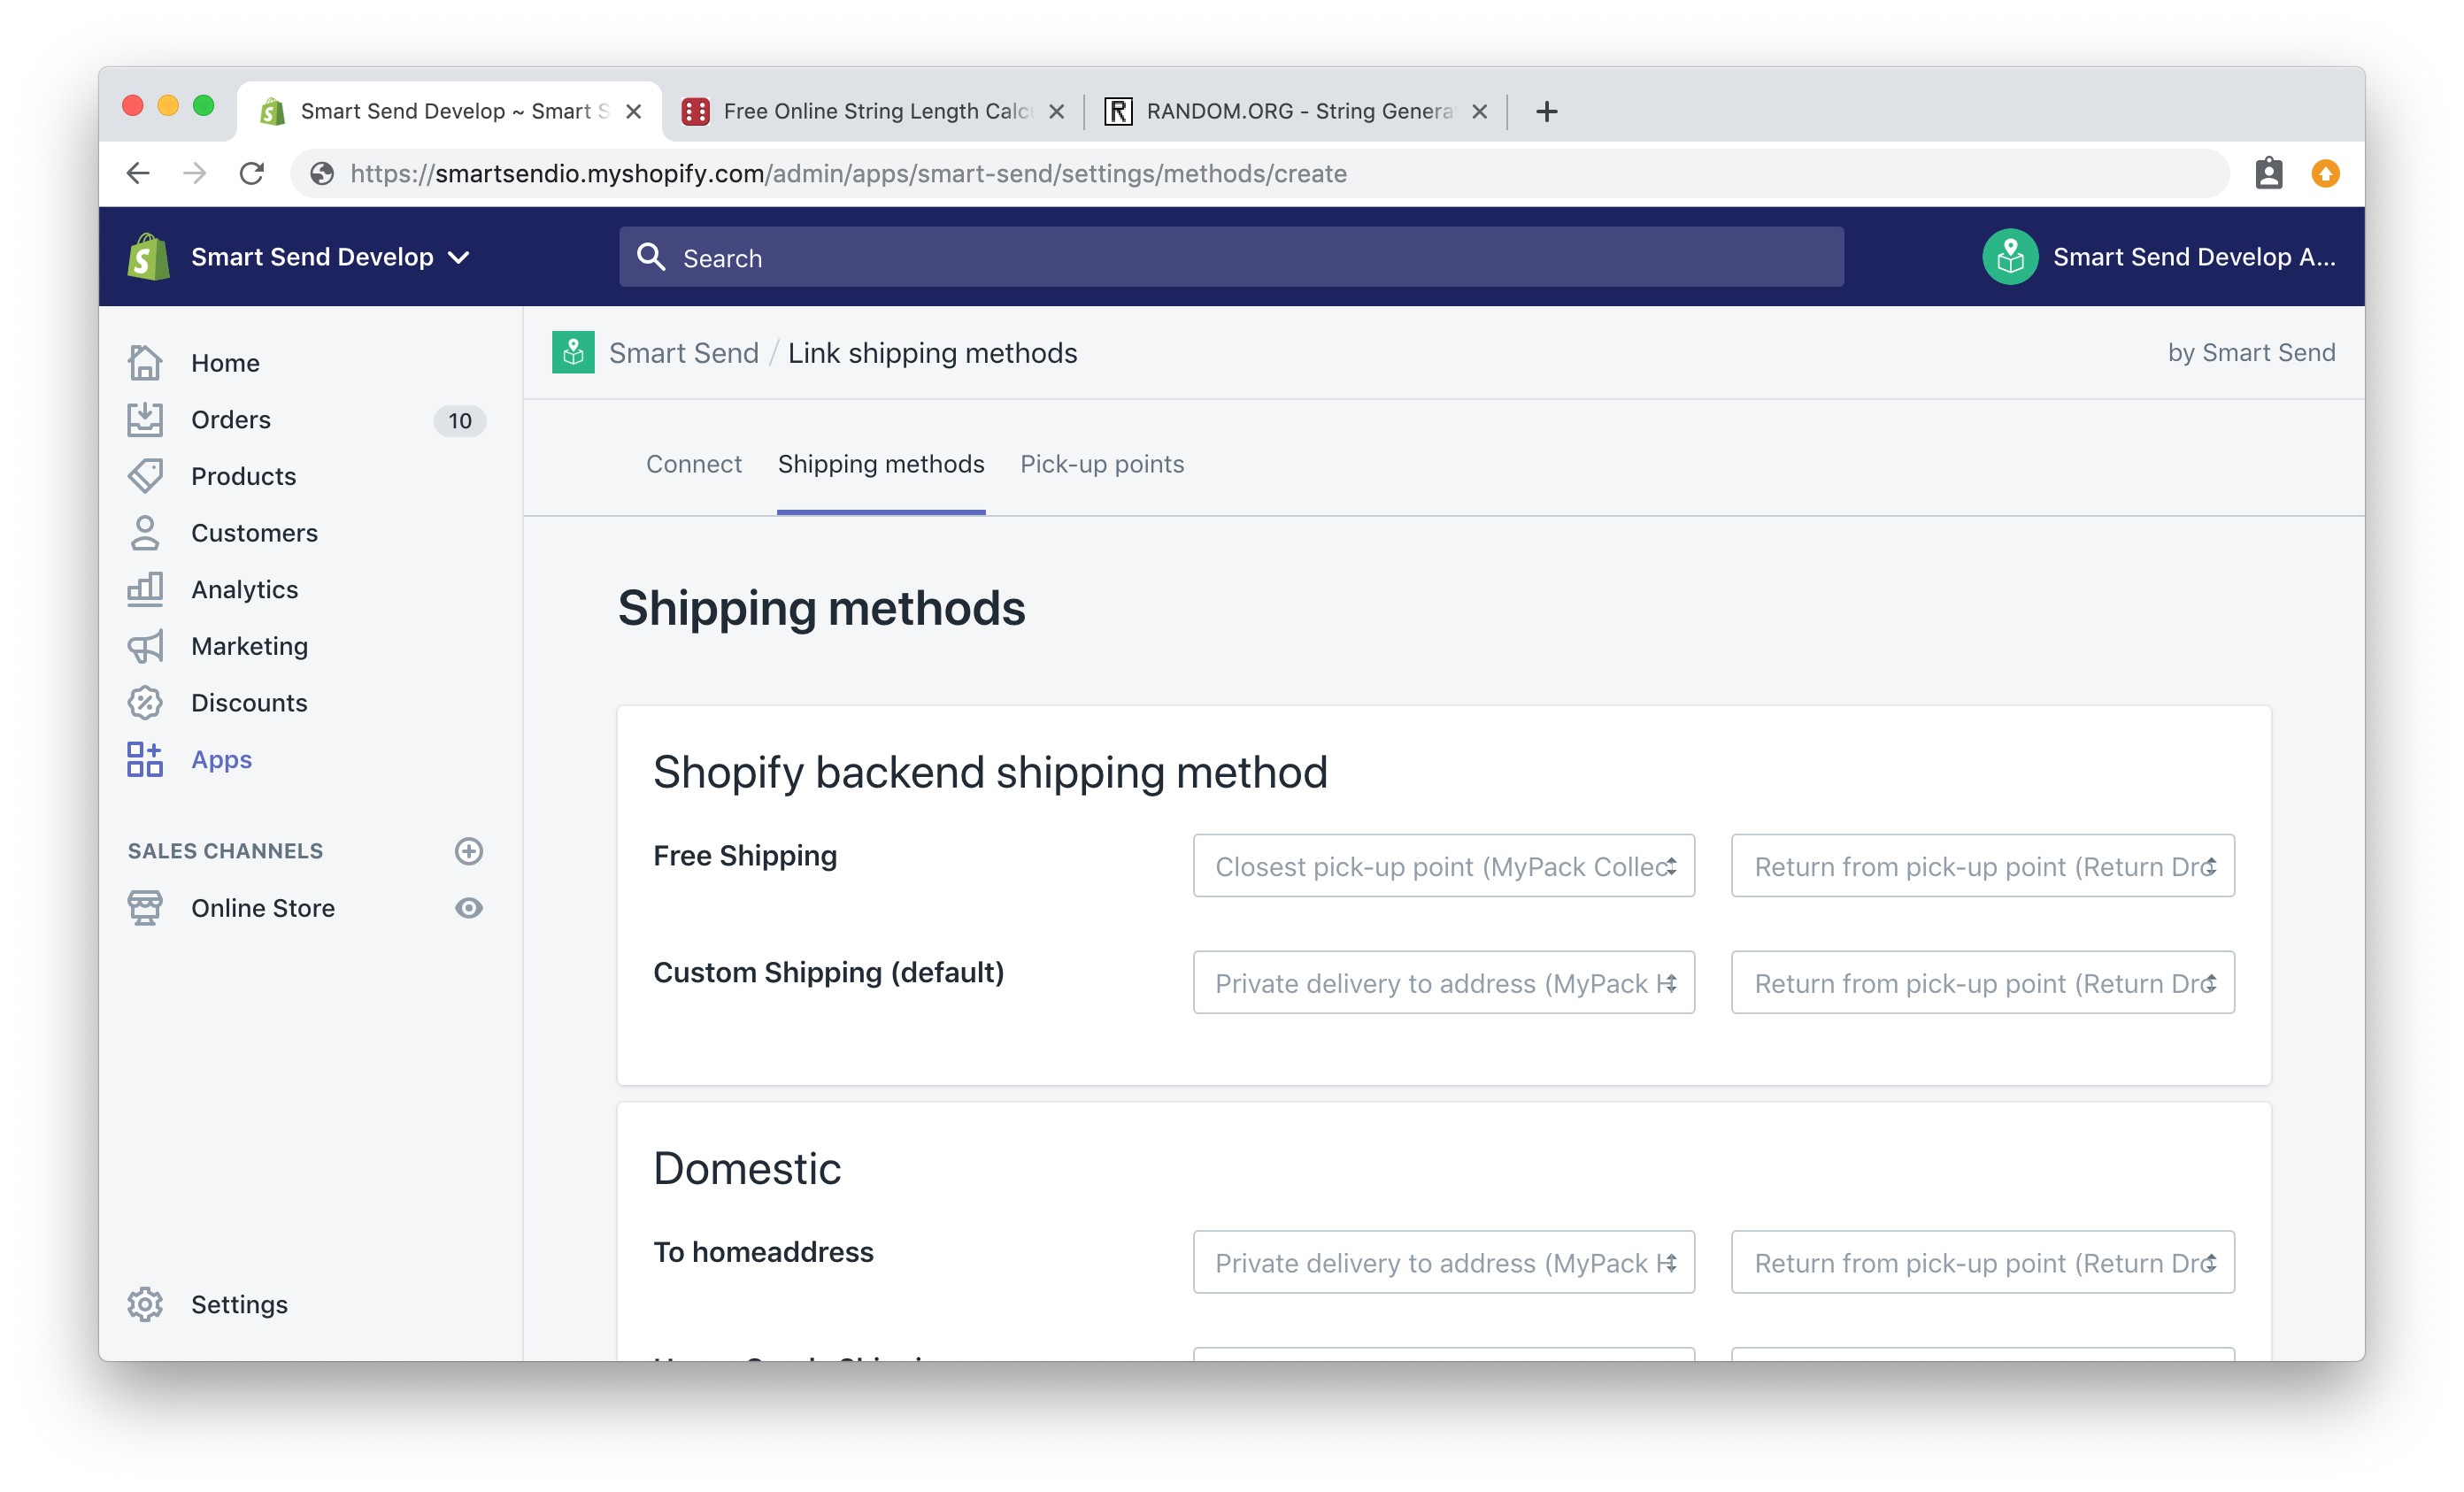The width and height of the screenshot is (2464, 1492).
Task: Click the Orders icon in sidebar
Action: tap(148, 419)
